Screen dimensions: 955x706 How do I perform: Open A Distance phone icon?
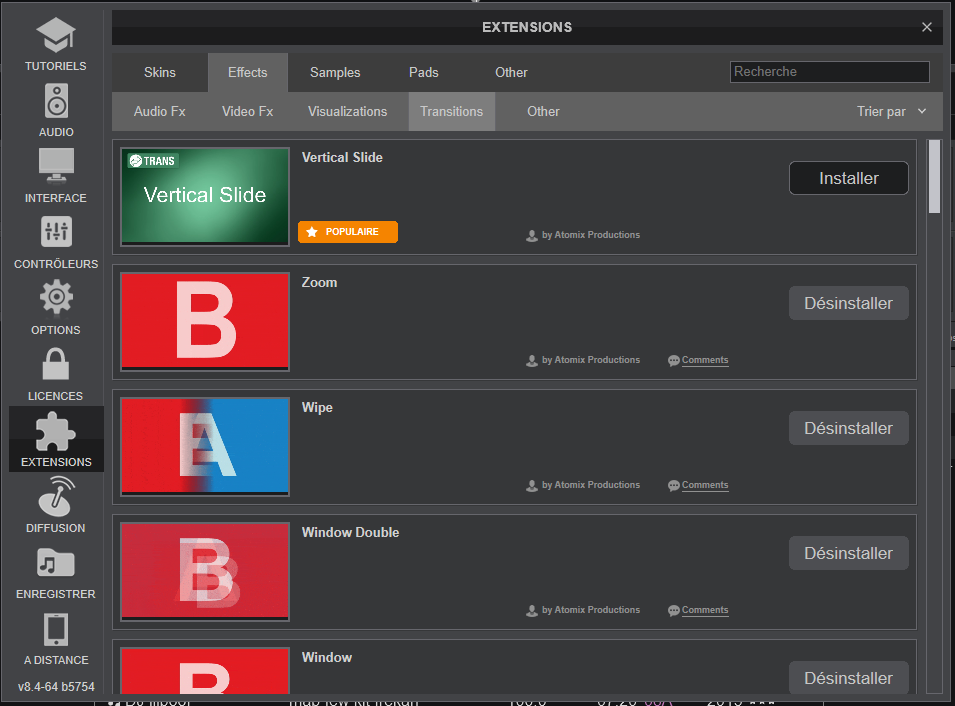point(56,629)
